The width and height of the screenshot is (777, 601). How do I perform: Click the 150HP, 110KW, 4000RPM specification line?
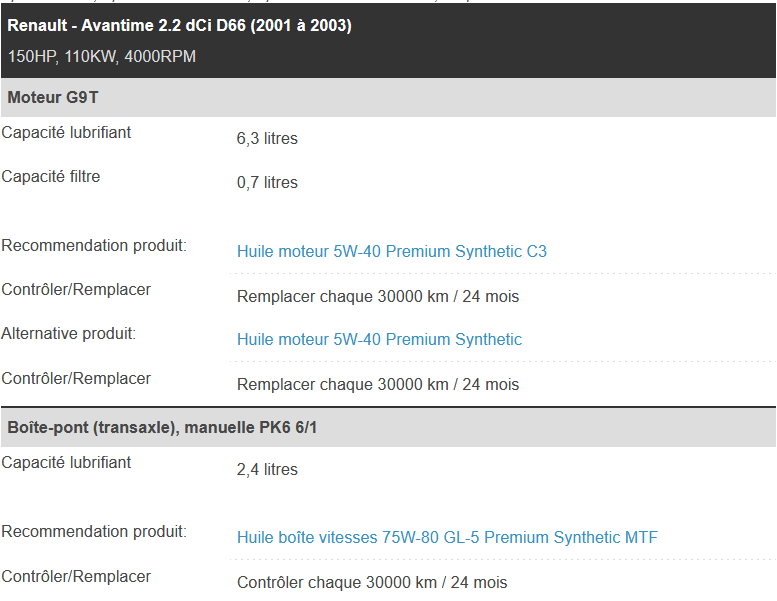(x=102, y=57)
